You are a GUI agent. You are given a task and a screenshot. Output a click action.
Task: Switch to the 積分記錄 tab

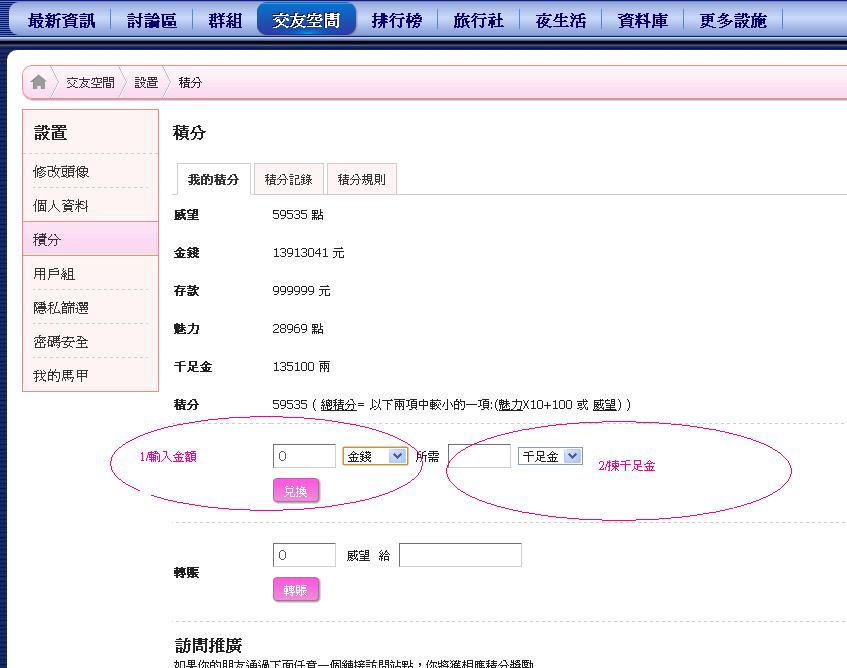[x=288, y=179]
